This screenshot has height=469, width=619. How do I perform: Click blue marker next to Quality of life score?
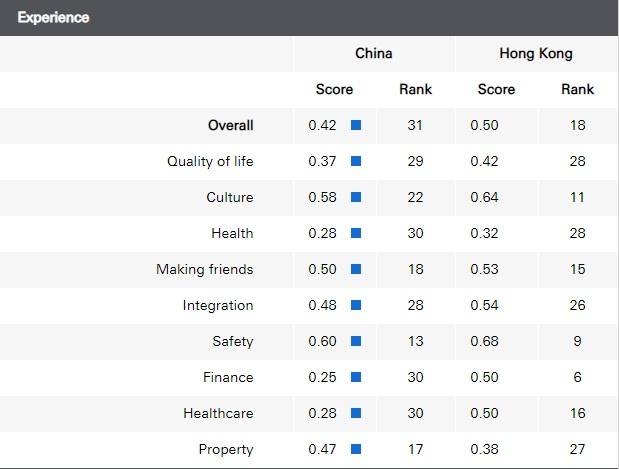tap(356, 162)
